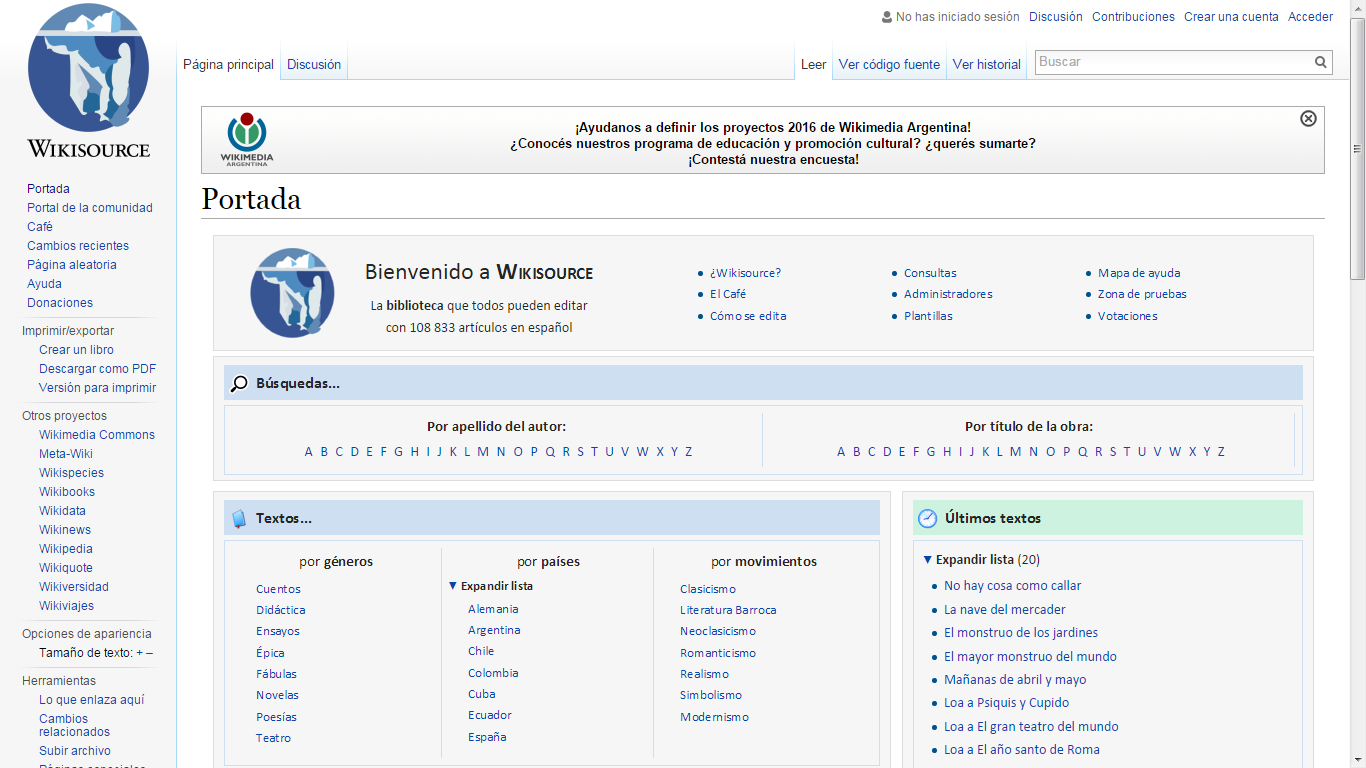
Task: Select letter M under apellido del autor
Action: (483, 452)
